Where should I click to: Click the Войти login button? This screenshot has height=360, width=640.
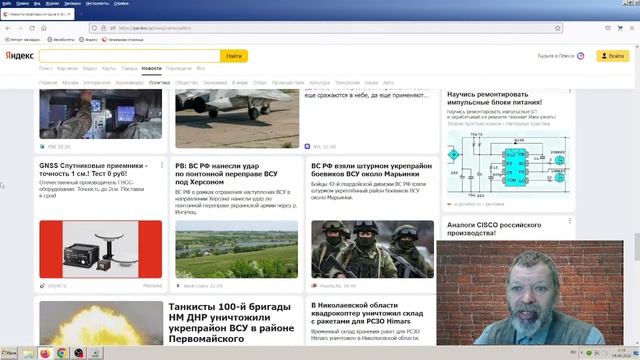point(613,56)
